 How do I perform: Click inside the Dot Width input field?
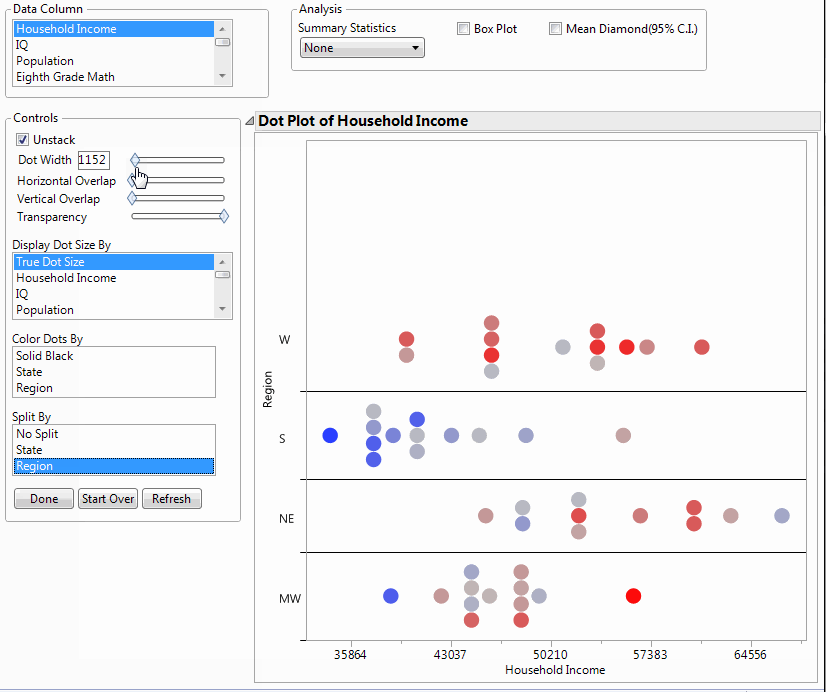click(93, 159)
